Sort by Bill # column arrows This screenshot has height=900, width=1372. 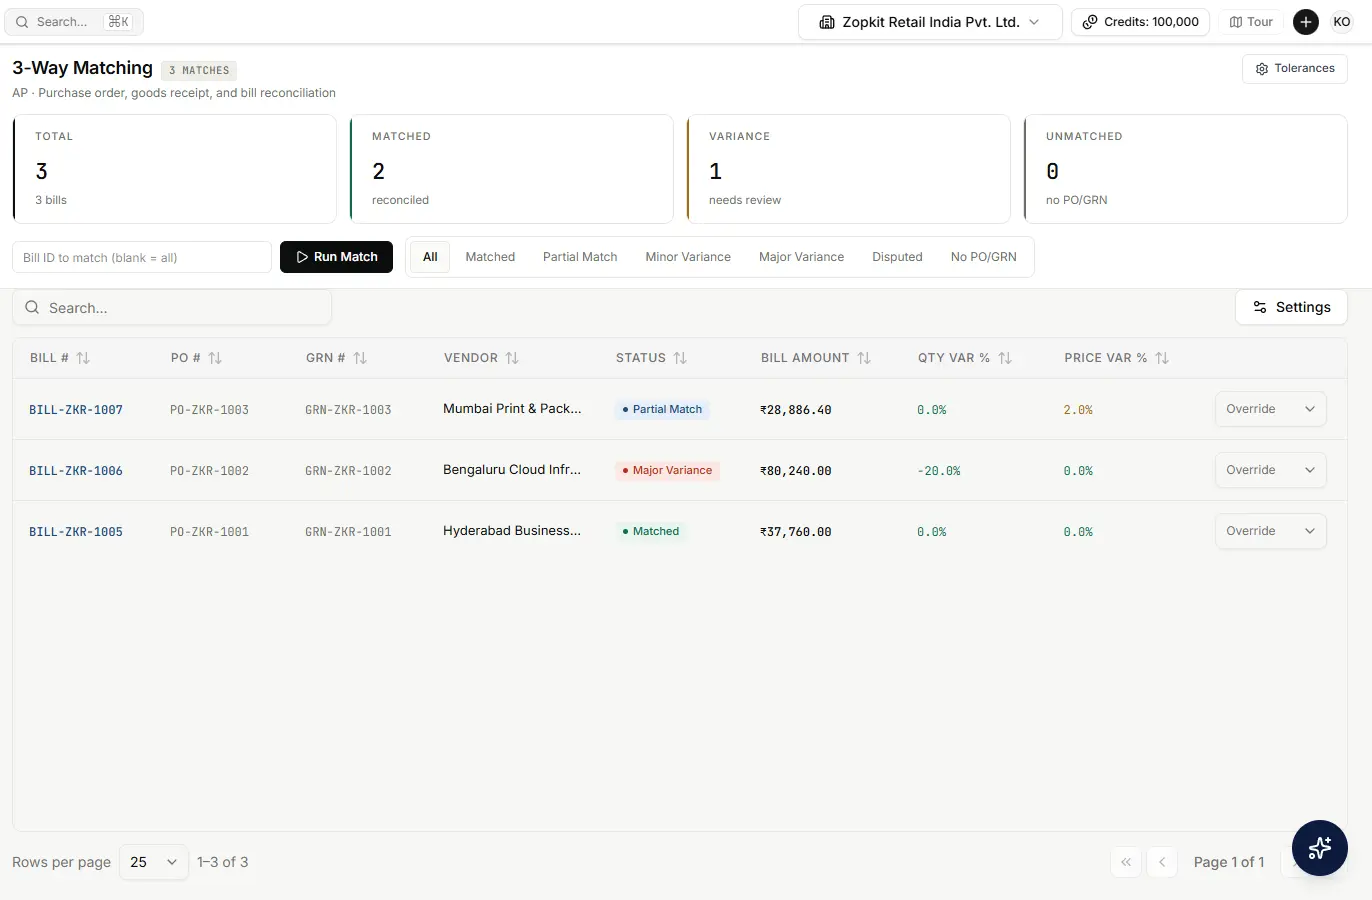point(83,358)
